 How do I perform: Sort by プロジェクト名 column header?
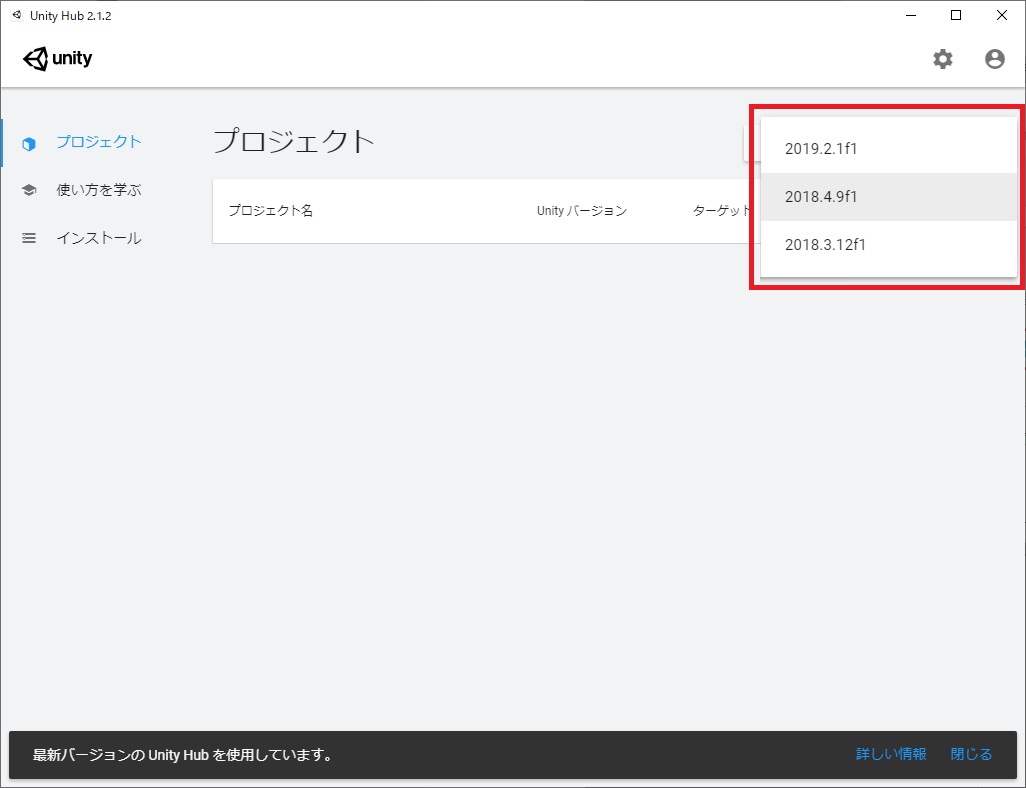click(270, 211)
